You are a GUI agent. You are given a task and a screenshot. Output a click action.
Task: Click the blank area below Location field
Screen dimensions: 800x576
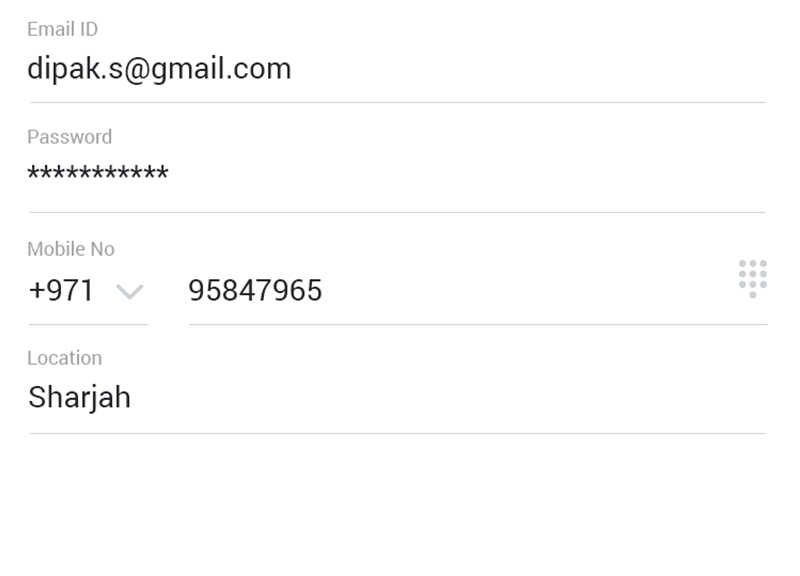tap(397, 505)
